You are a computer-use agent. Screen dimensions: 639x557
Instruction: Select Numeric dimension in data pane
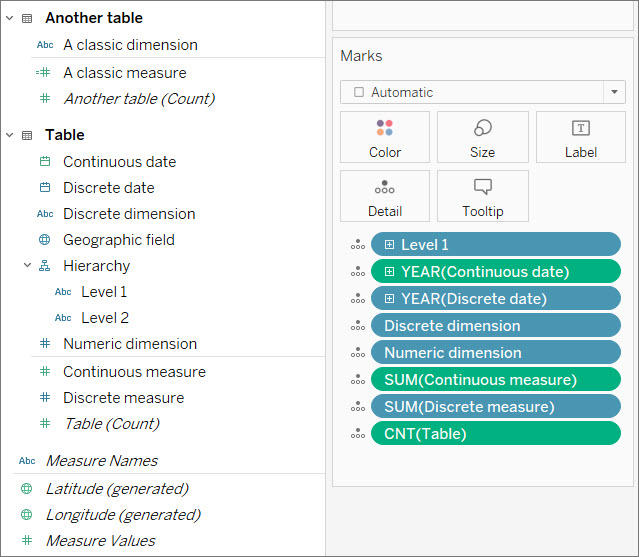coord(130,344)
